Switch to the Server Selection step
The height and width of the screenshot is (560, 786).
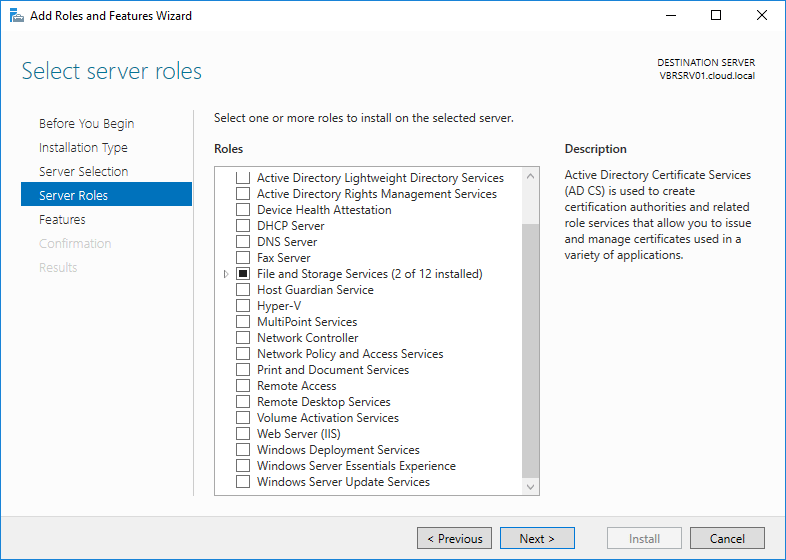[83, 172]
